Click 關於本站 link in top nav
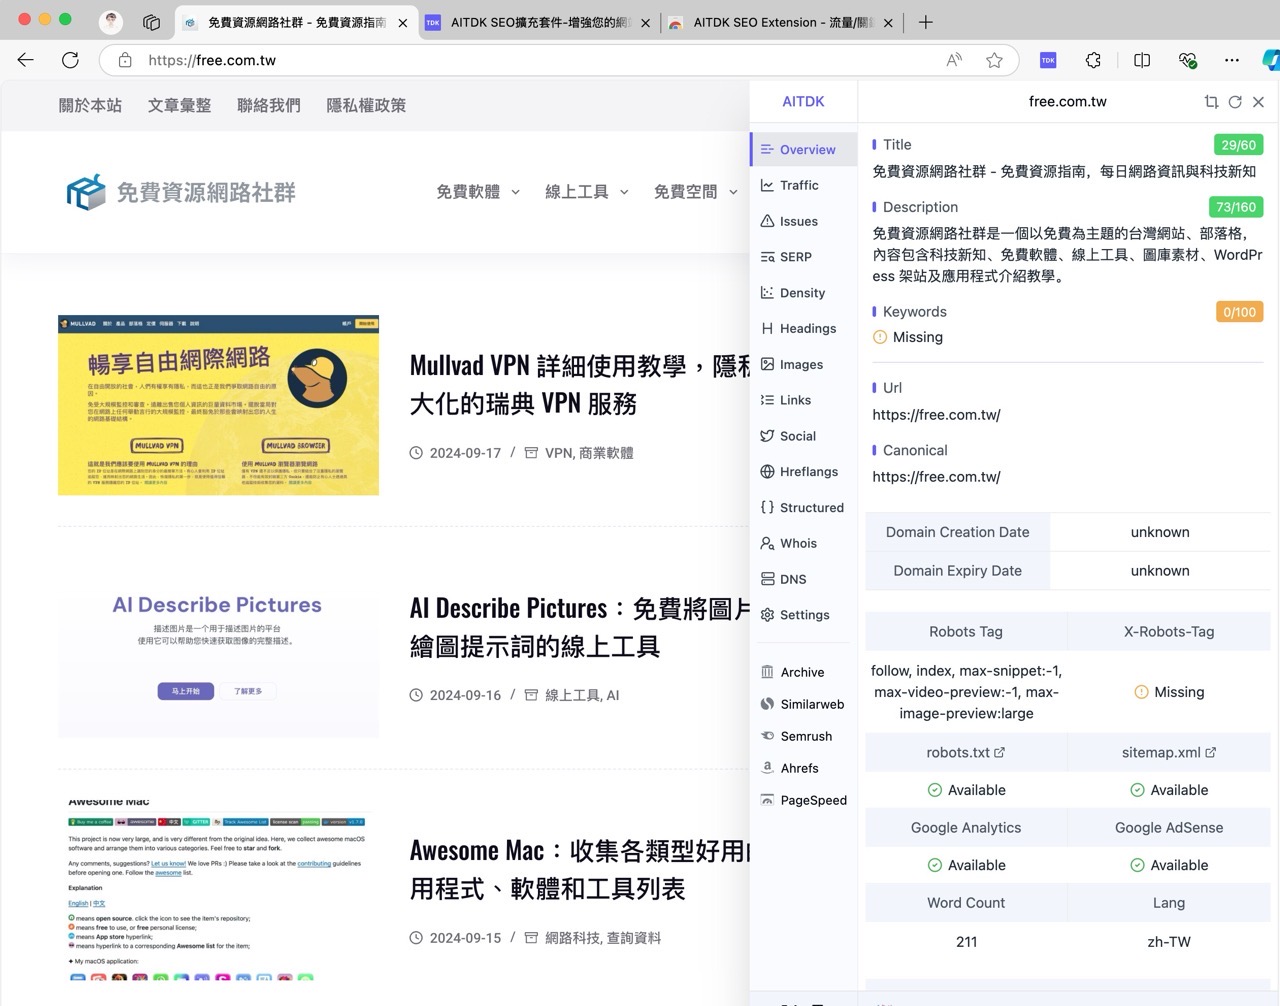This screenshot has height=1006, width=1280. pyautogui.click(x=90, y=105)
